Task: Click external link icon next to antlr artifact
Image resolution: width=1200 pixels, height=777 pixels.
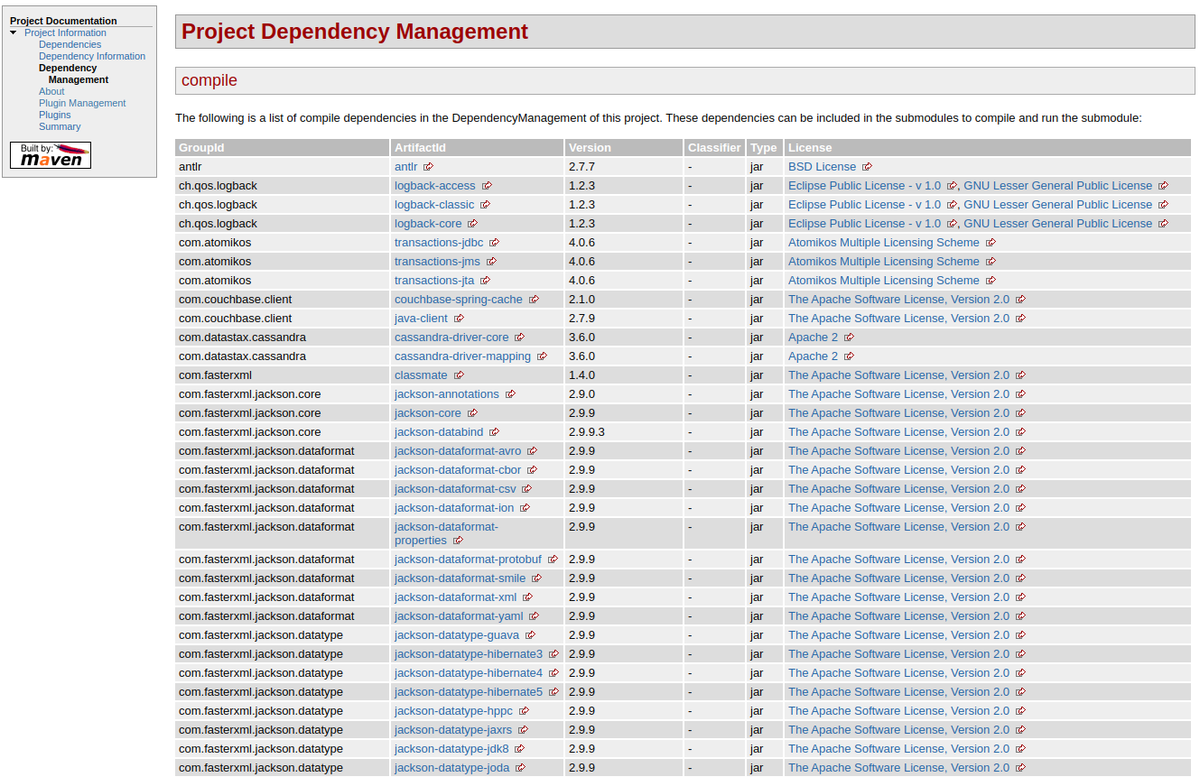Action: [428, 167]
